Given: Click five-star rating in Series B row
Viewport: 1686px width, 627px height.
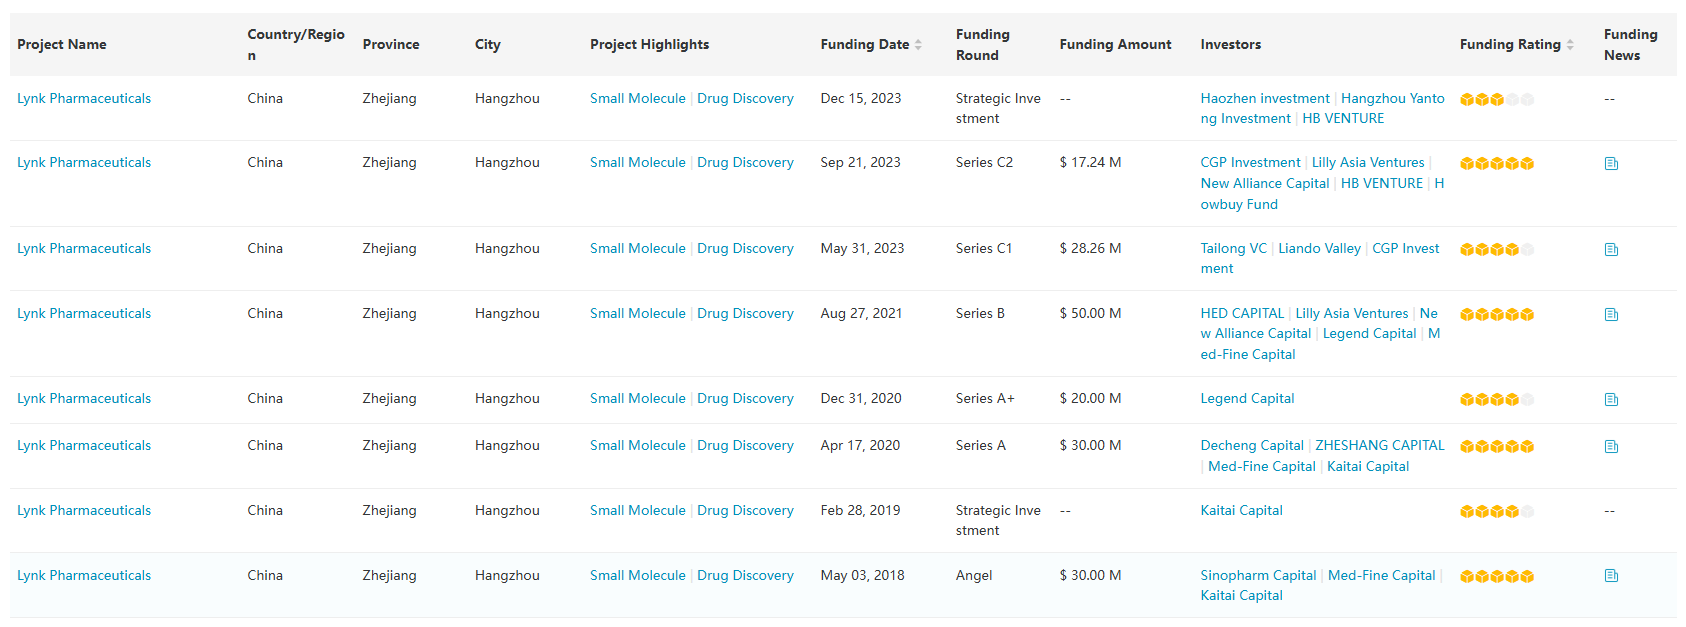Looking at the screenshot, I should 1496,315.
